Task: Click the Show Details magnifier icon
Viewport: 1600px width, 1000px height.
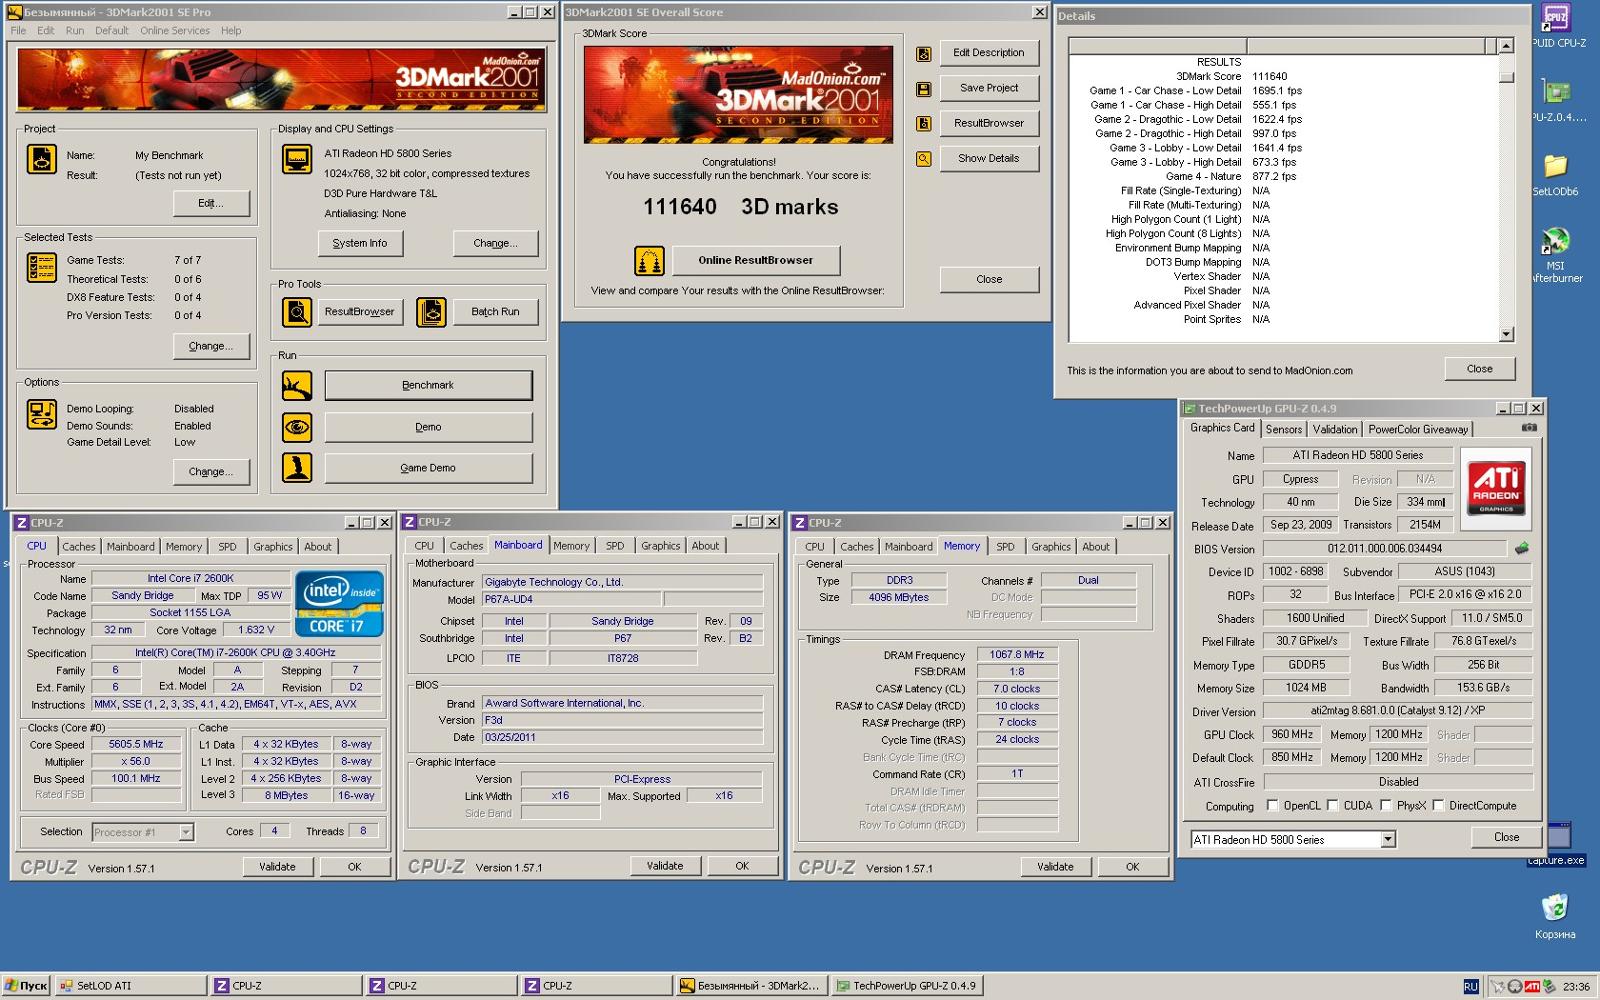Action: (x=924, y=159)
